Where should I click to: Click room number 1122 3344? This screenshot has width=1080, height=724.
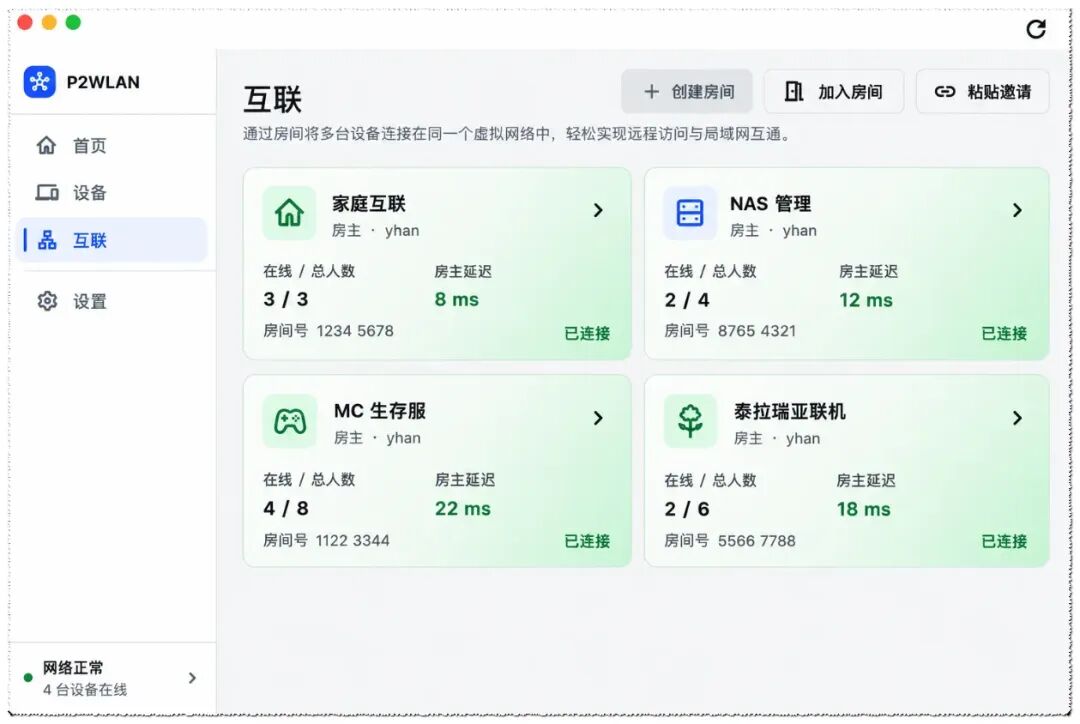(x=352, y=540)
